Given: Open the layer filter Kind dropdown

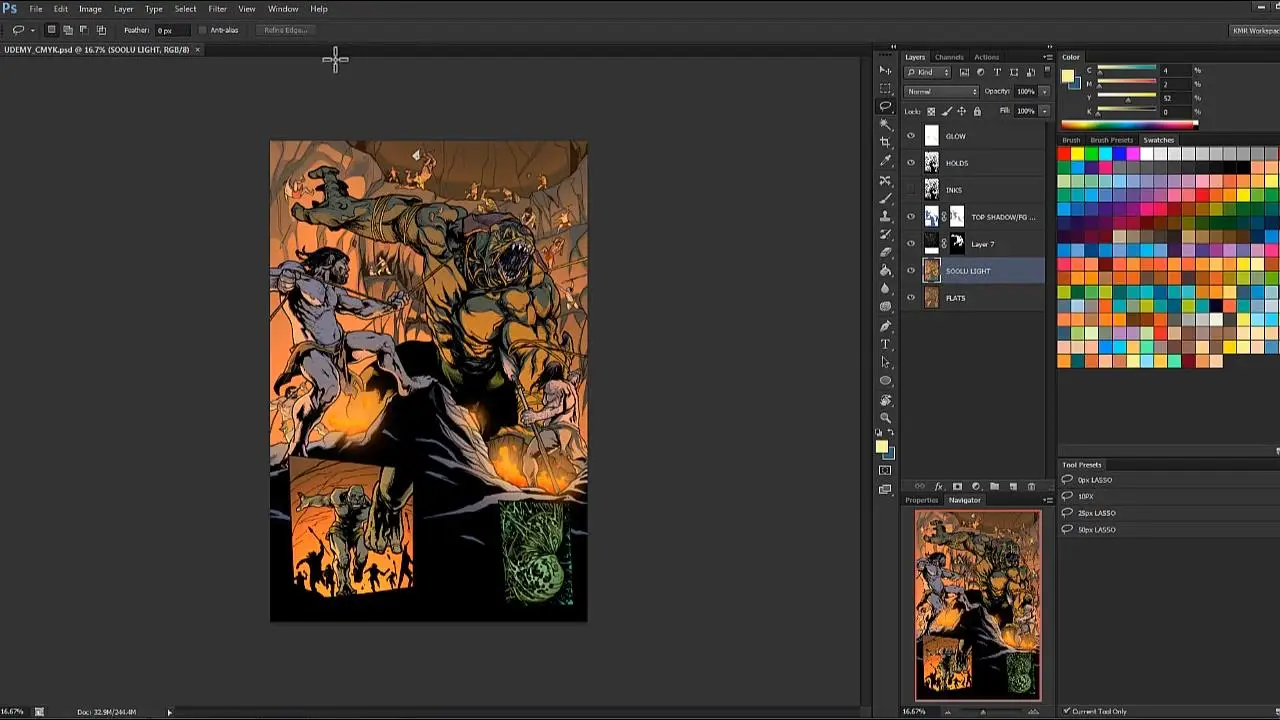Looking at the screenshot, I should (926, 72).
